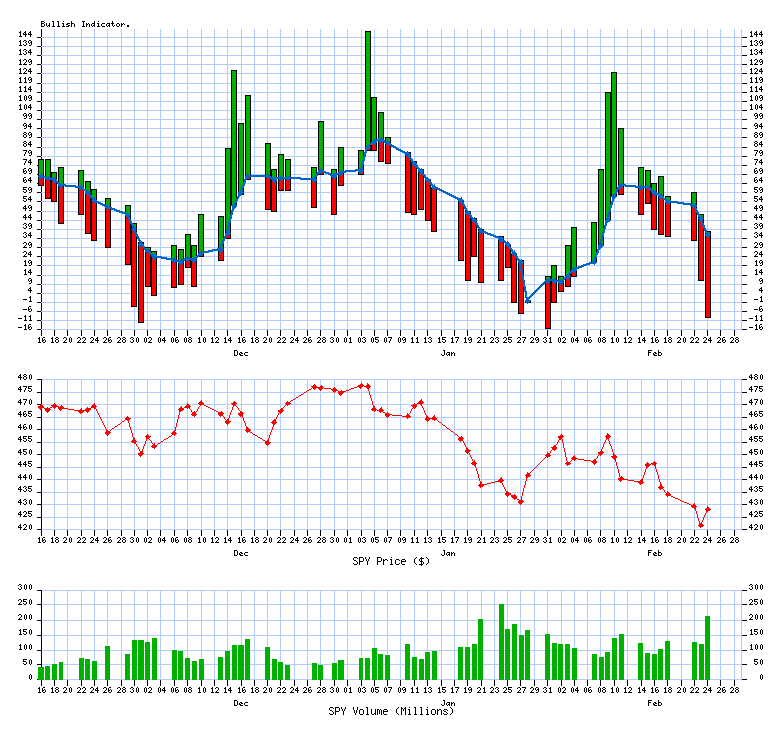Viewport: 784px width, 729px height.
Task: Click the lowest point of the blue line
Action: [528, 301]
